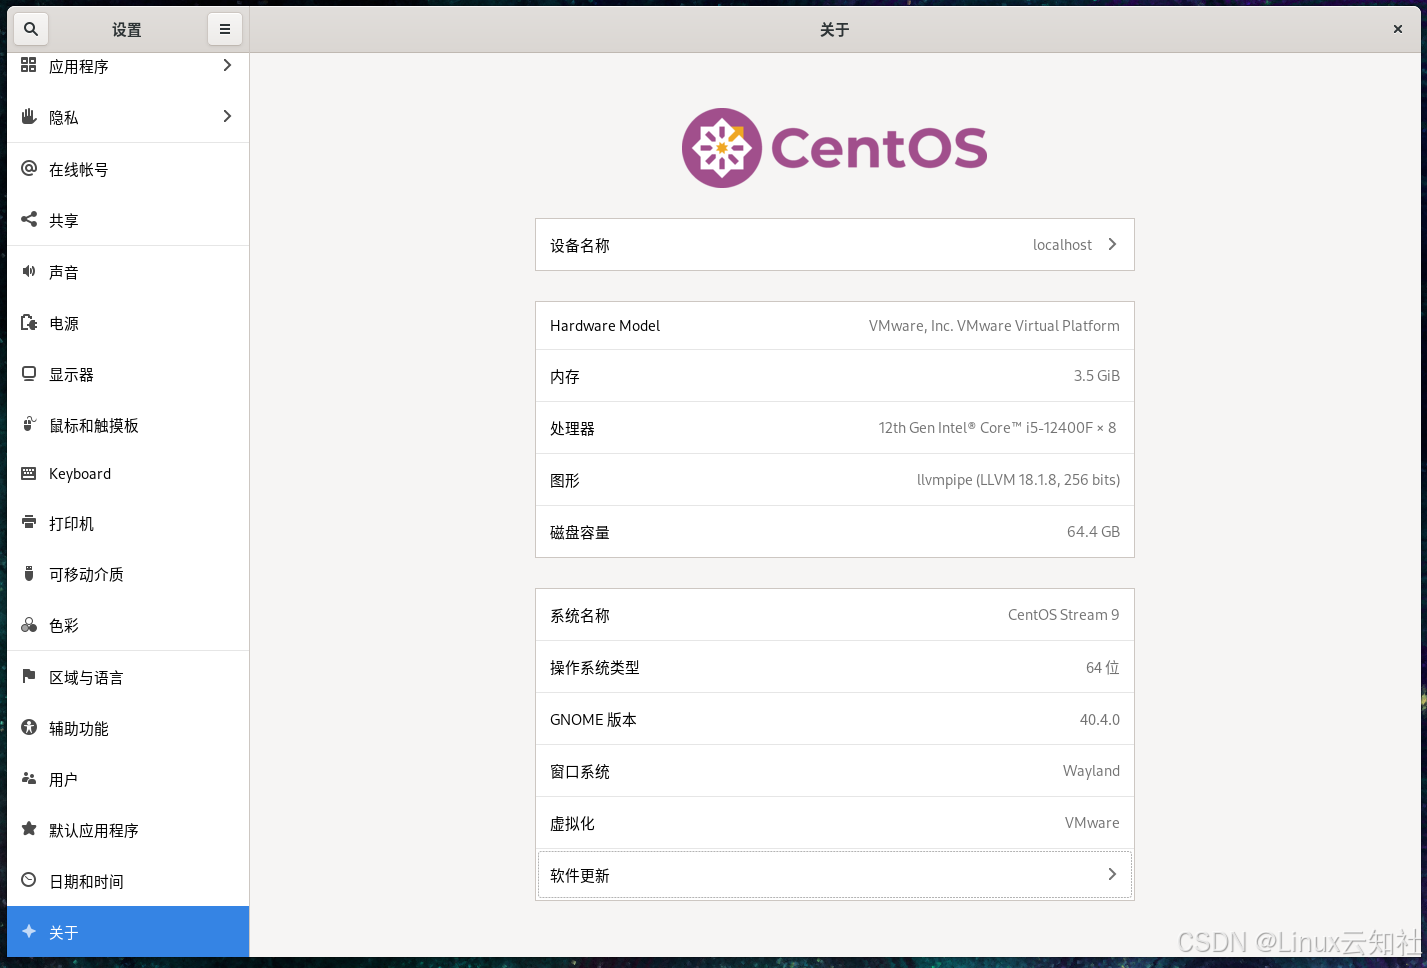The image size is (1427, 968).
Task: Open the Keyboard settings panel
Action: point(80,473)
